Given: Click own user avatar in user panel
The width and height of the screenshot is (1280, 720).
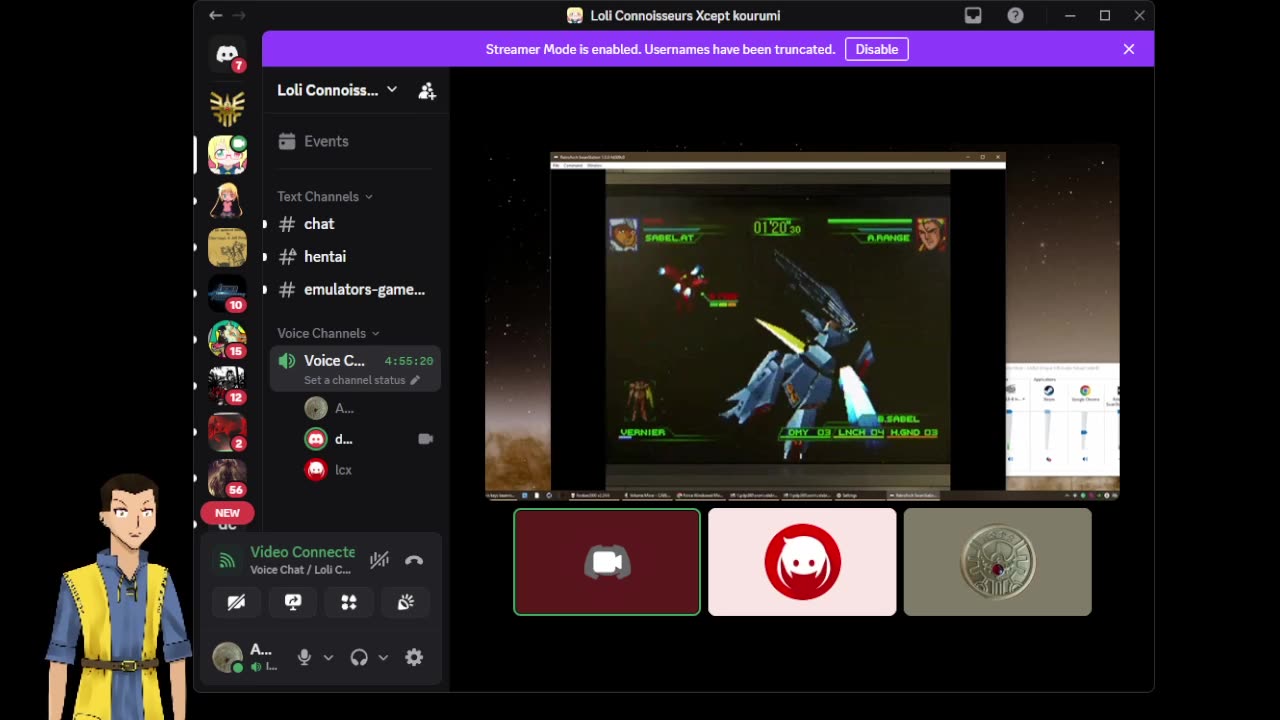Looking at the screenshot, I should [227, 657].
